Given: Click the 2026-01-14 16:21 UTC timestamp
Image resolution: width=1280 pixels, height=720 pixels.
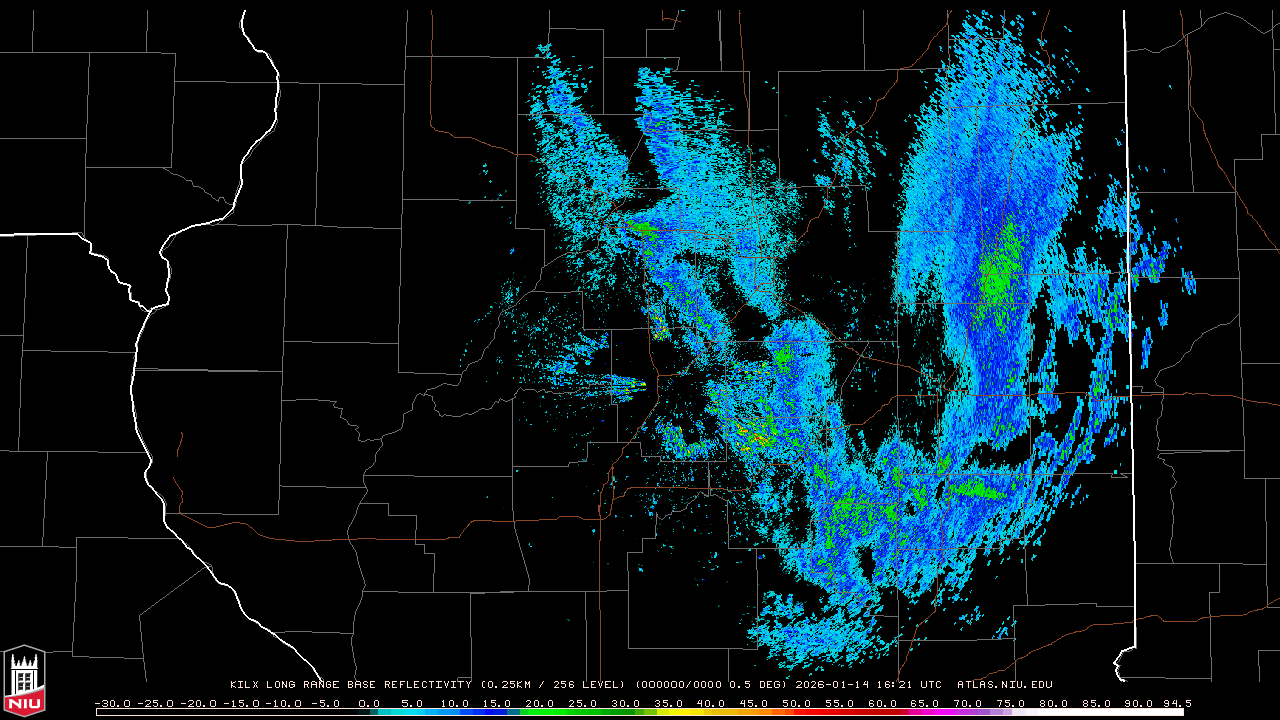Looking at the screenshot, I should coord(868,685).
